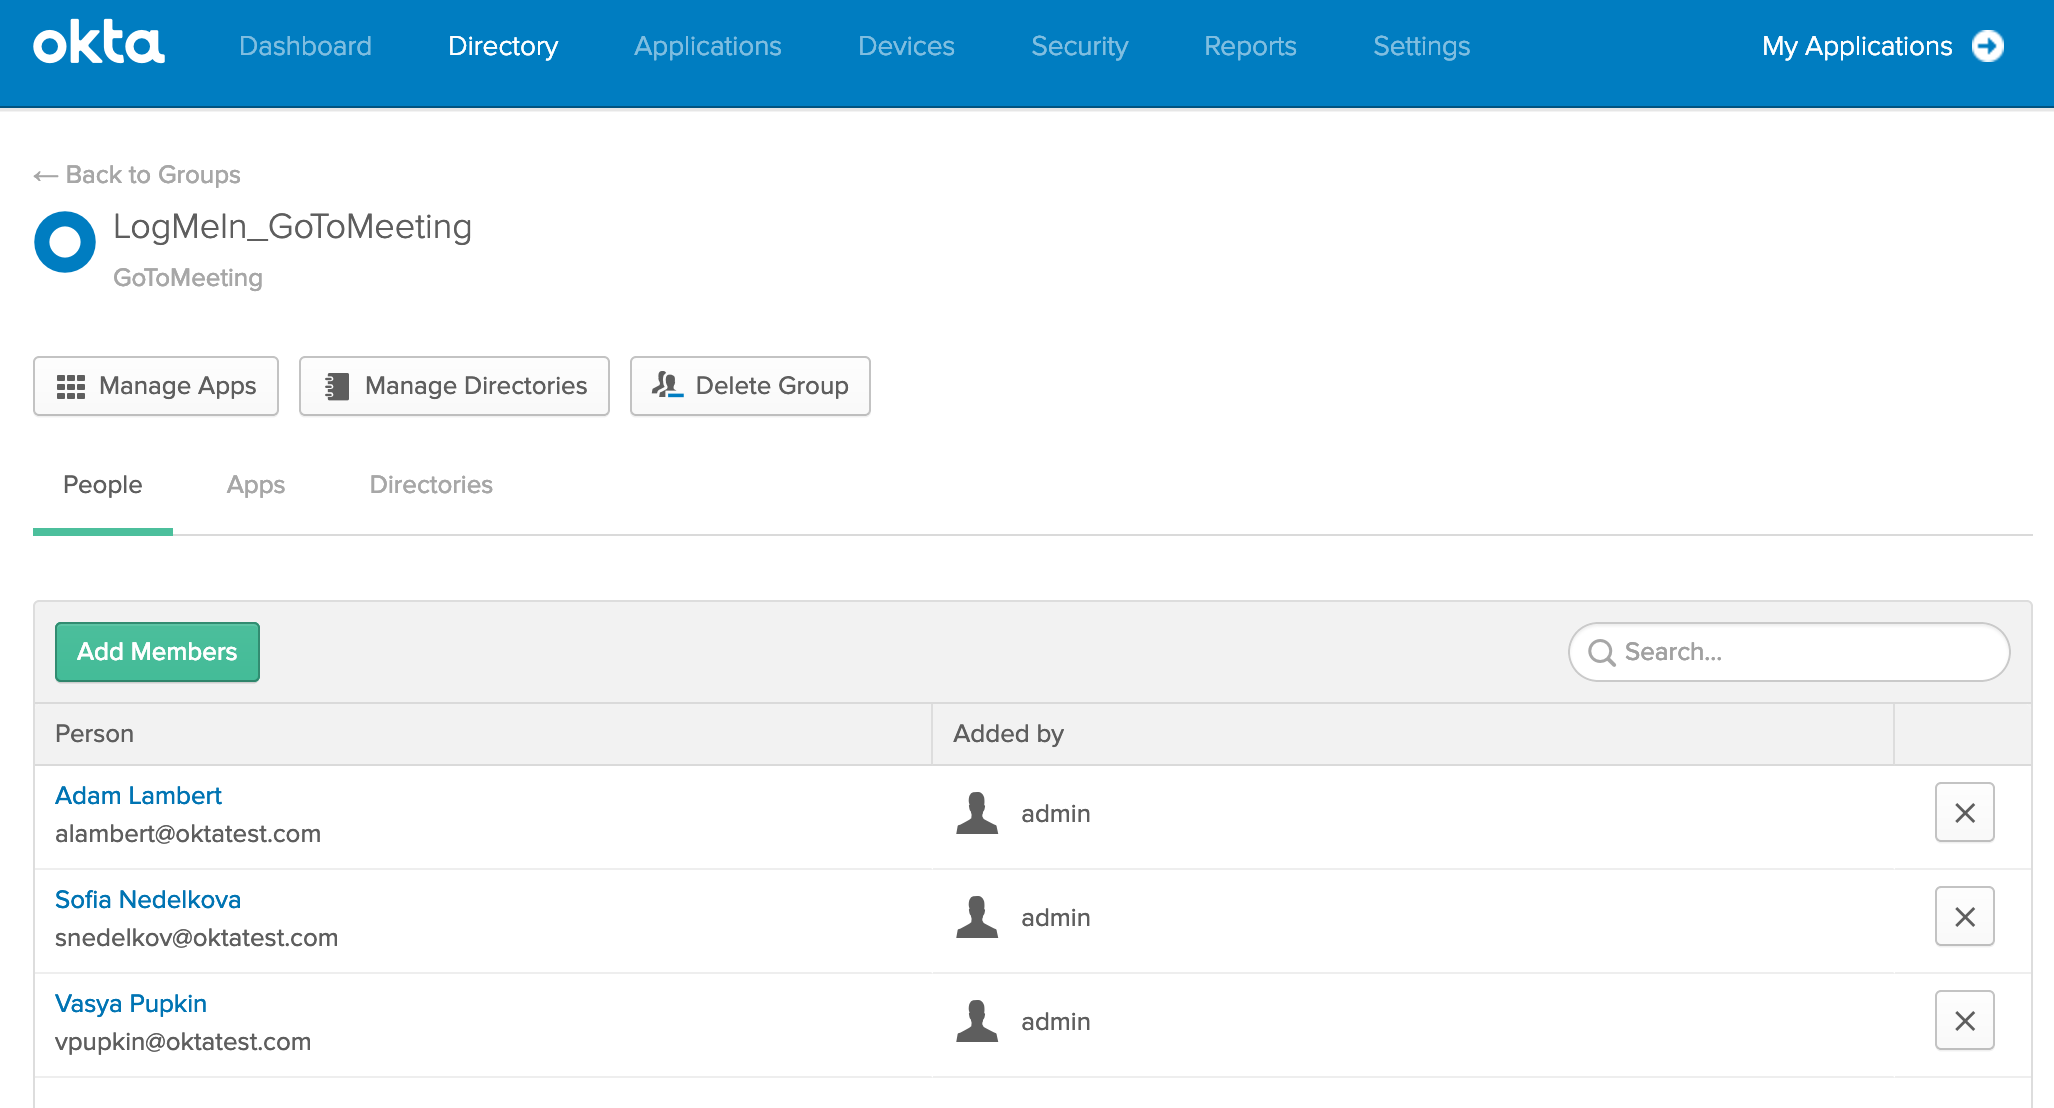The height and width of the screenshot is (1108, 2054).
Task: Click the Delete Group button
Action: tap(750, 386)
